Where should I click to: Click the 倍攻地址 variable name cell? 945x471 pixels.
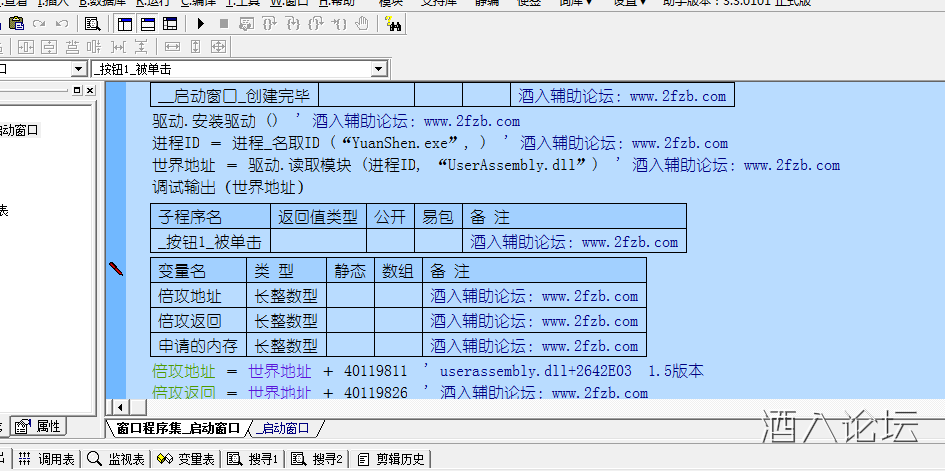pyautogui.click(x=190, y=296)
